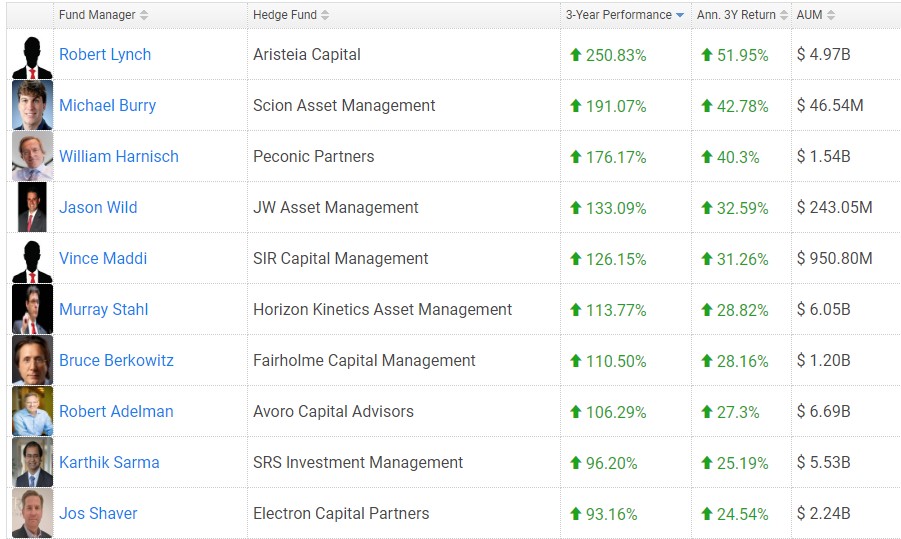Screen dimensions: 901x539
Task: Sort the AUM column
Action: tap(831, 15)
